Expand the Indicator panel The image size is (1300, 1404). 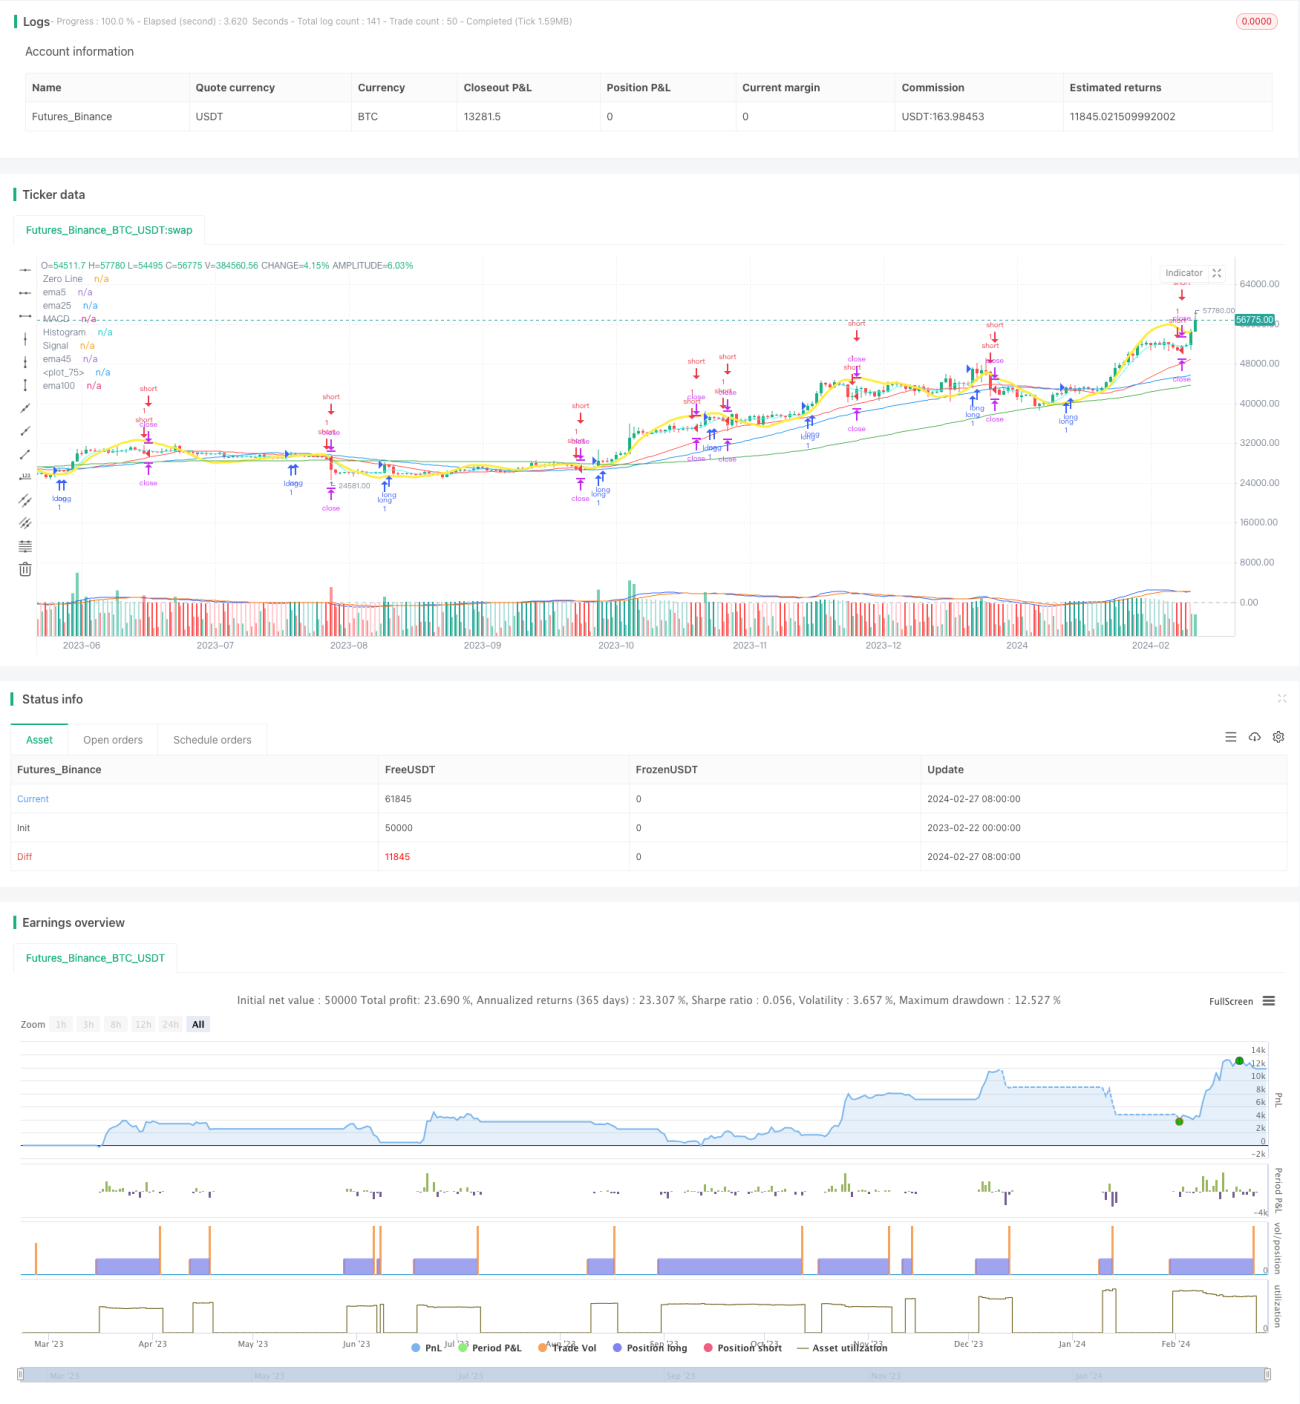(1184, 273)
